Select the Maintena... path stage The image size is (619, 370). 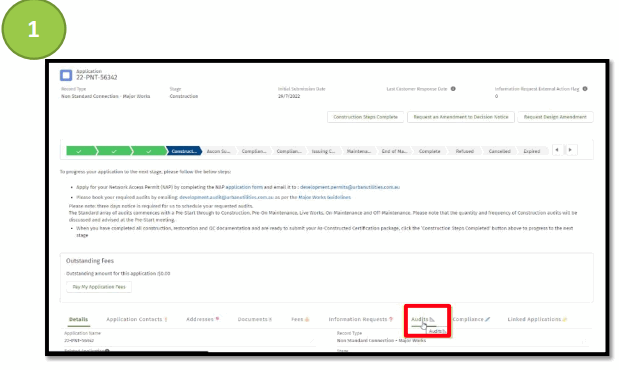[x=358, y=151]
